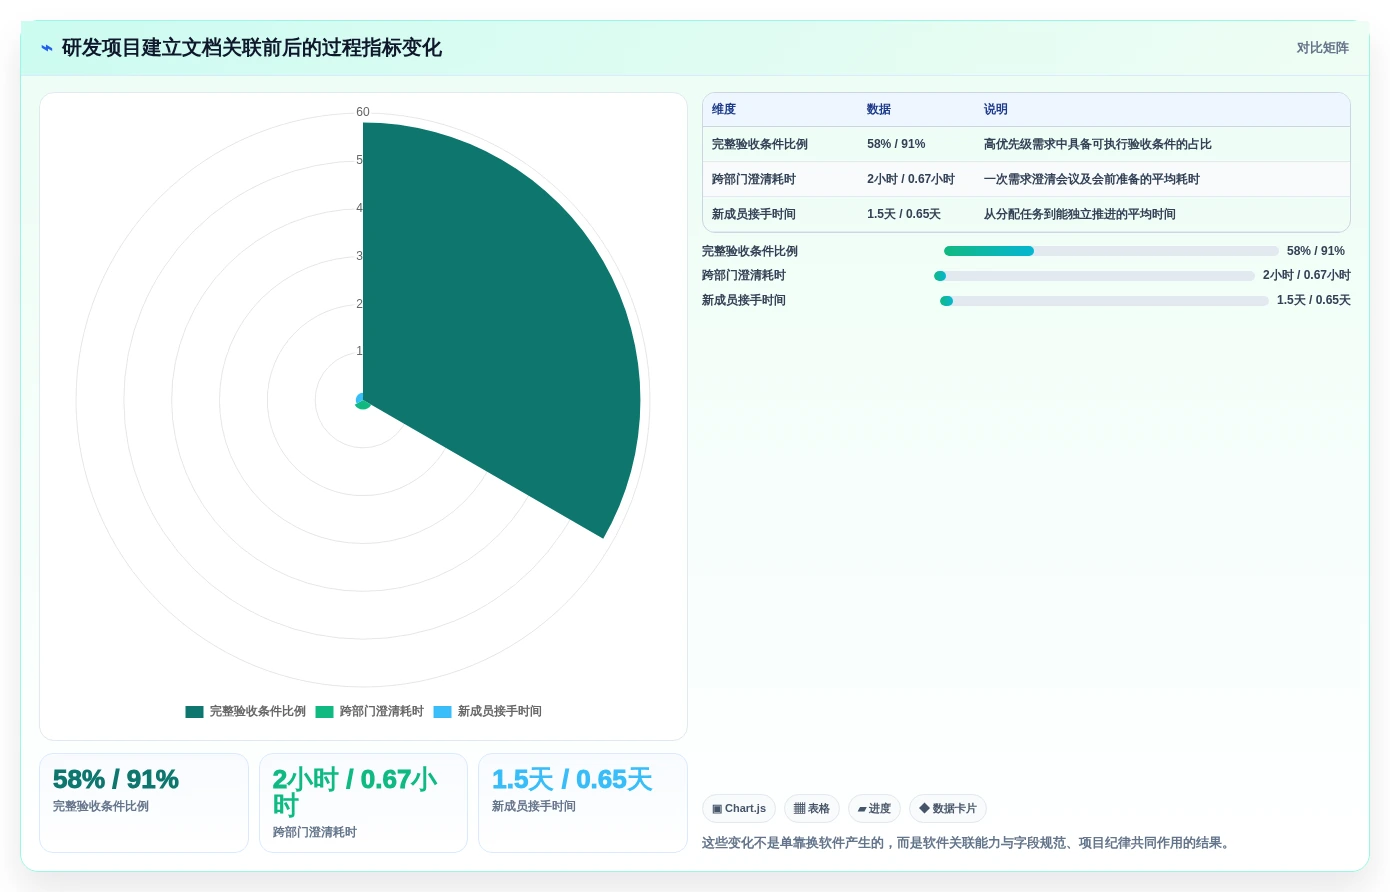Click the large dark green polar chart segment
This screenshot has width=1390, height=892.
point(500,330)
